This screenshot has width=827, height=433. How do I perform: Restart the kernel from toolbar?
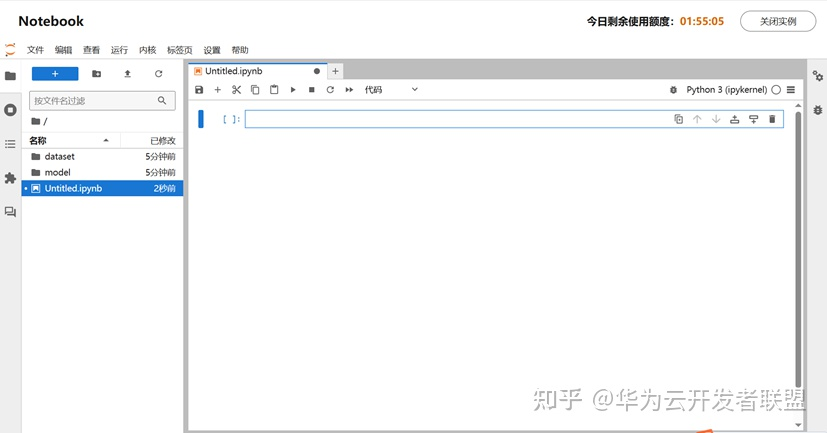[x=330, y=90]
